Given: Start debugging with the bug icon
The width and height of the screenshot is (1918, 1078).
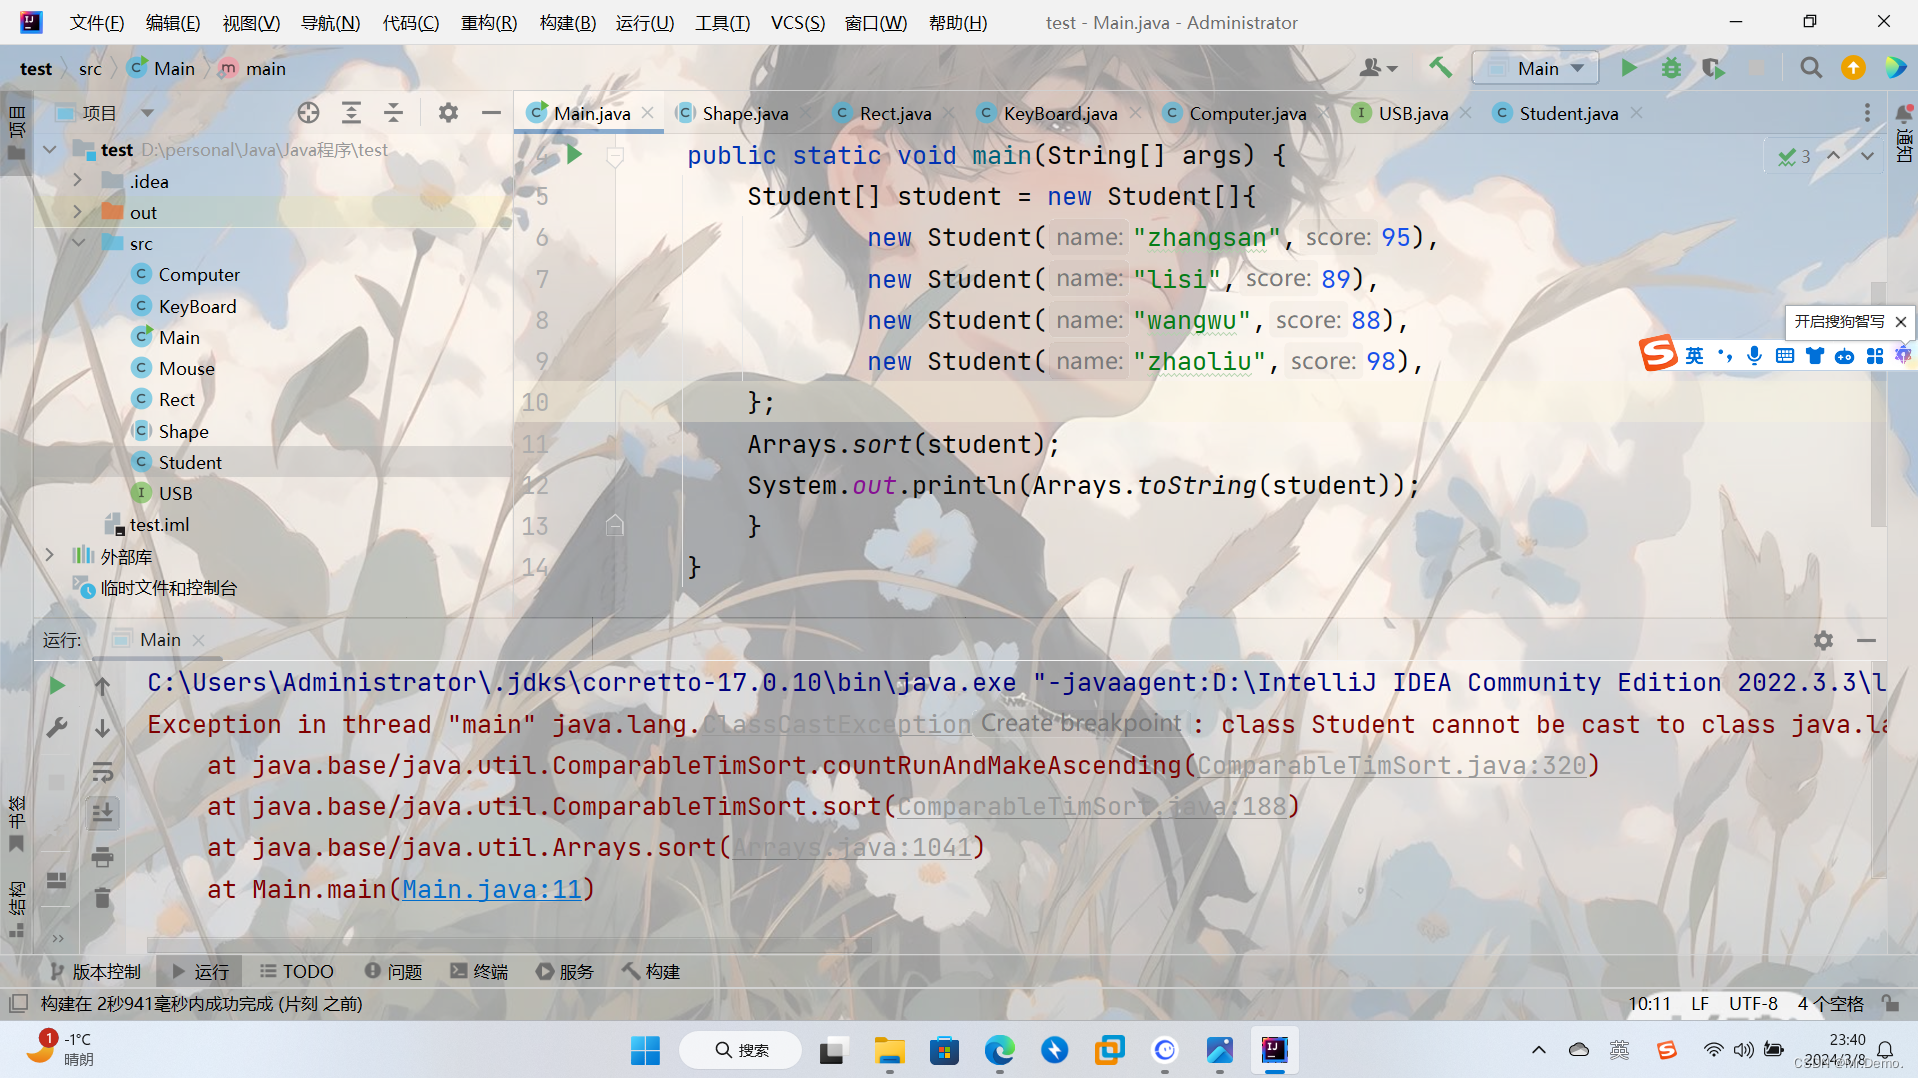Looking at the screenshot, I should tap(1671, 68).
